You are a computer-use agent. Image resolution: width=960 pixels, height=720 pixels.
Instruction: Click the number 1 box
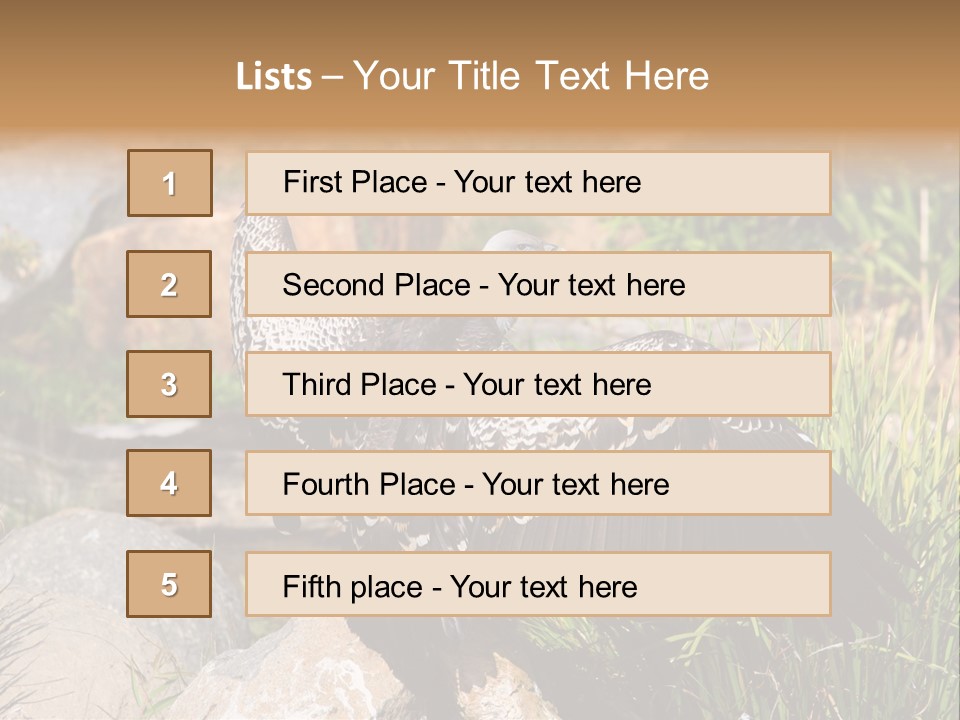[170, 183]
